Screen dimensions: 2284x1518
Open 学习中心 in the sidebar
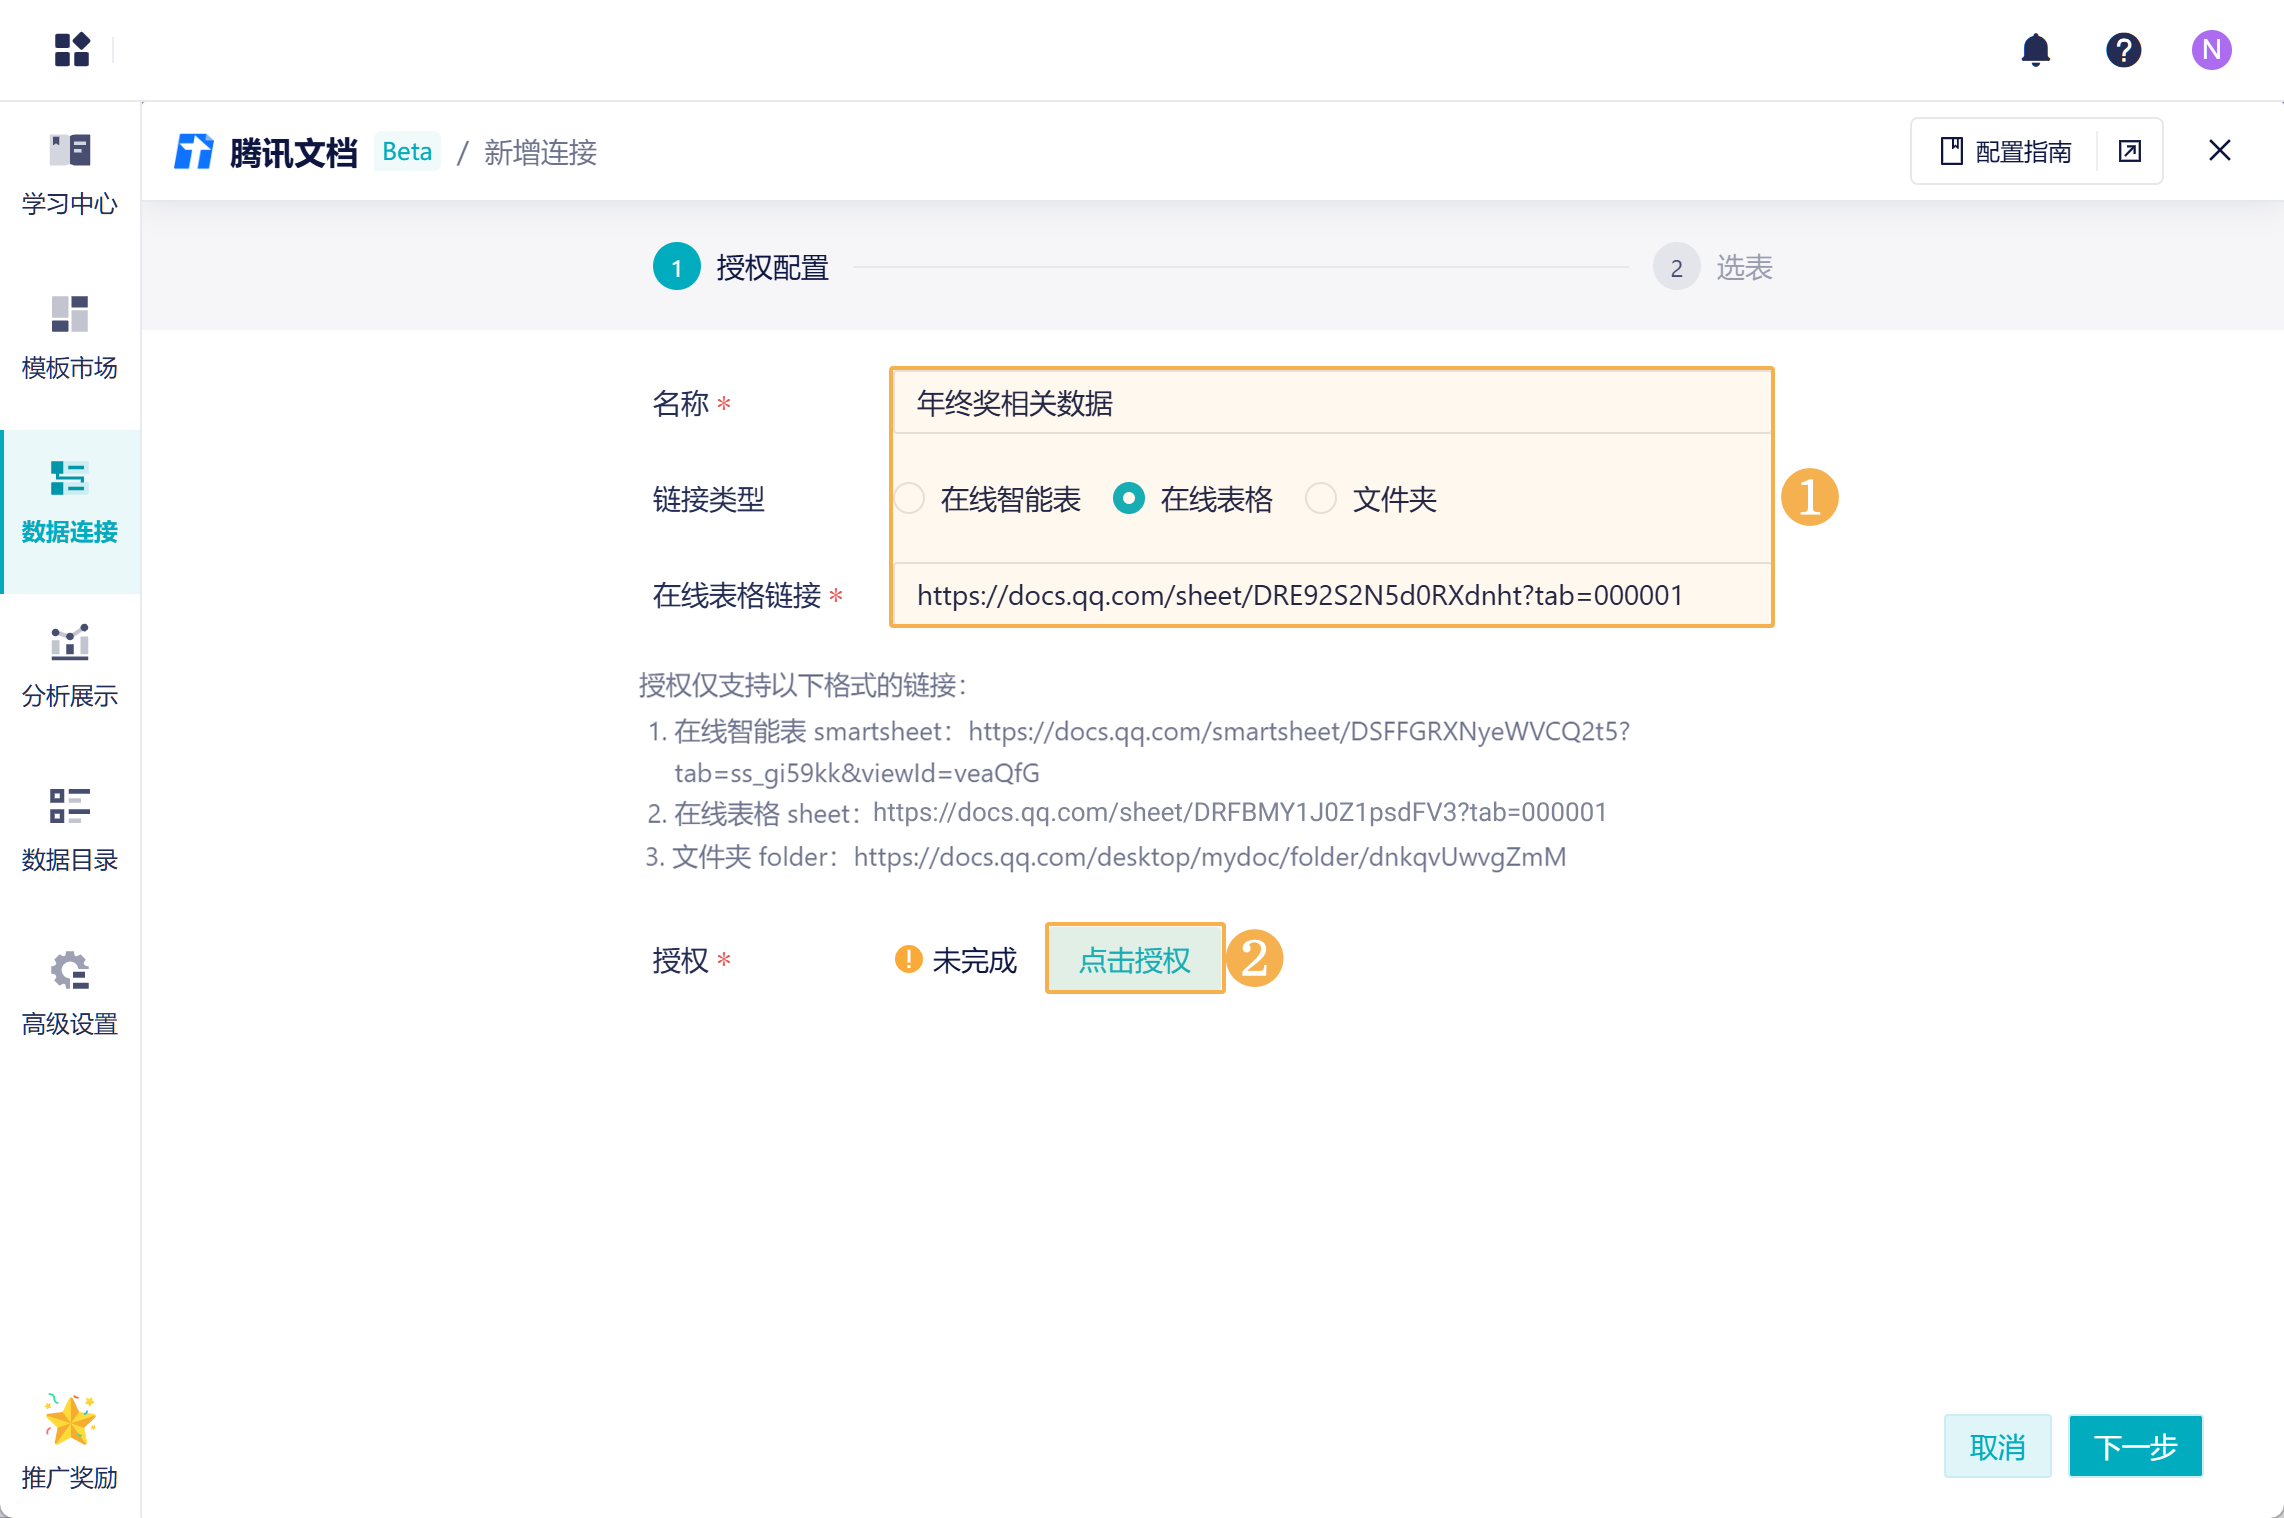(70, 174)
